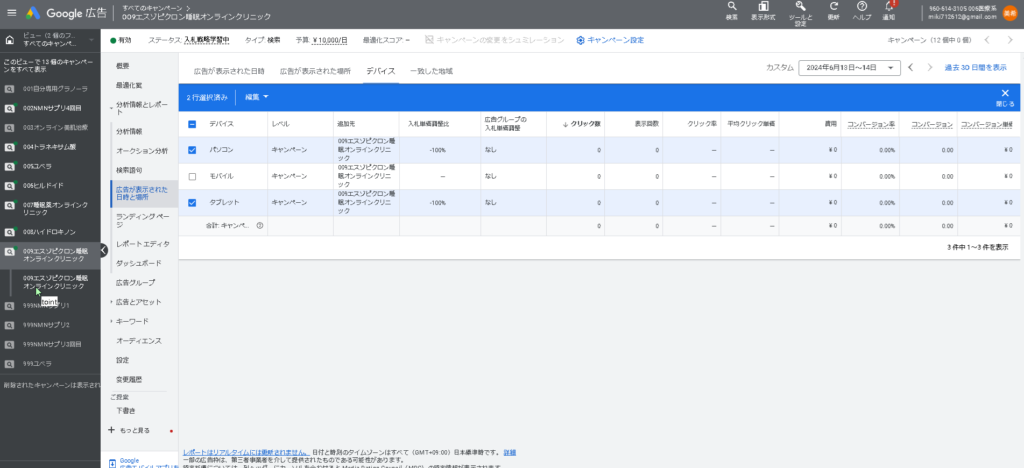
Task: Open 概要 in navigation menu
Action: (123, 65)
